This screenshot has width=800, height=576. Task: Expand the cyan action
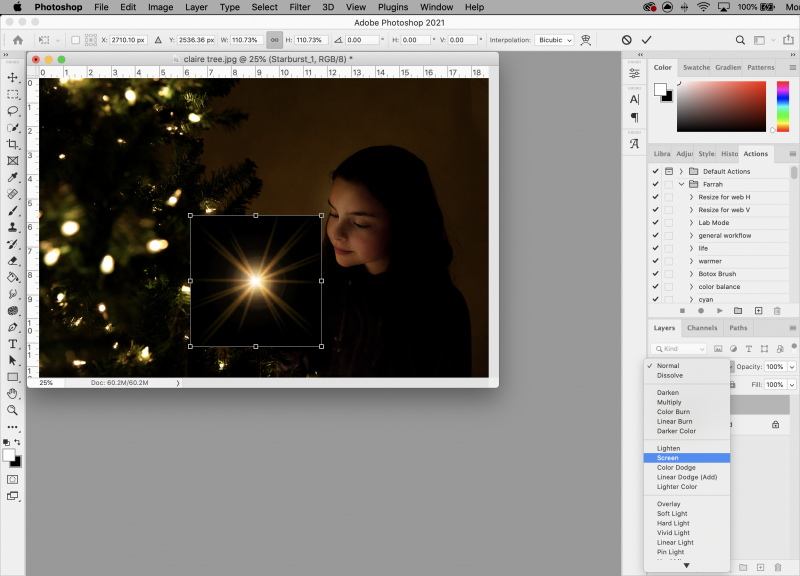click(x=691, y=299)
